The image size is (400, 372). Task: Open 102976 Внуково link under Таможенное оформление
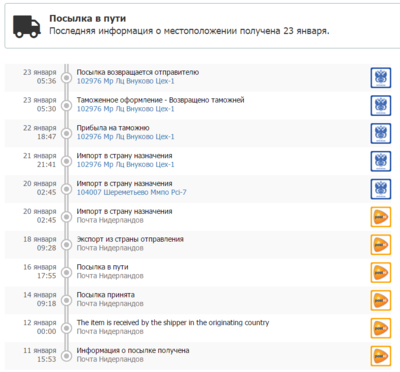[126, 109]
